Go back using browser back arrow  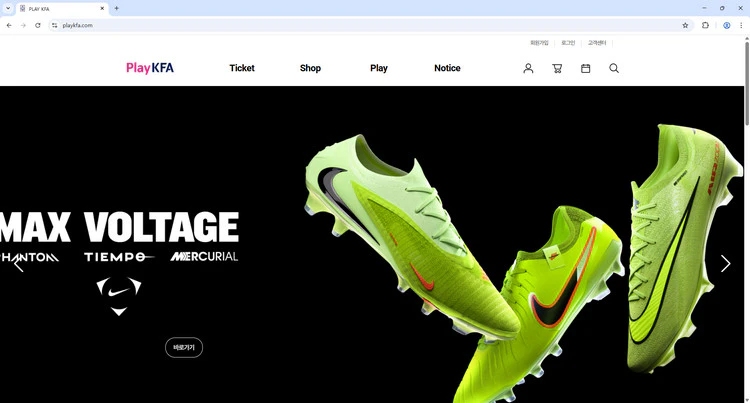9,25
